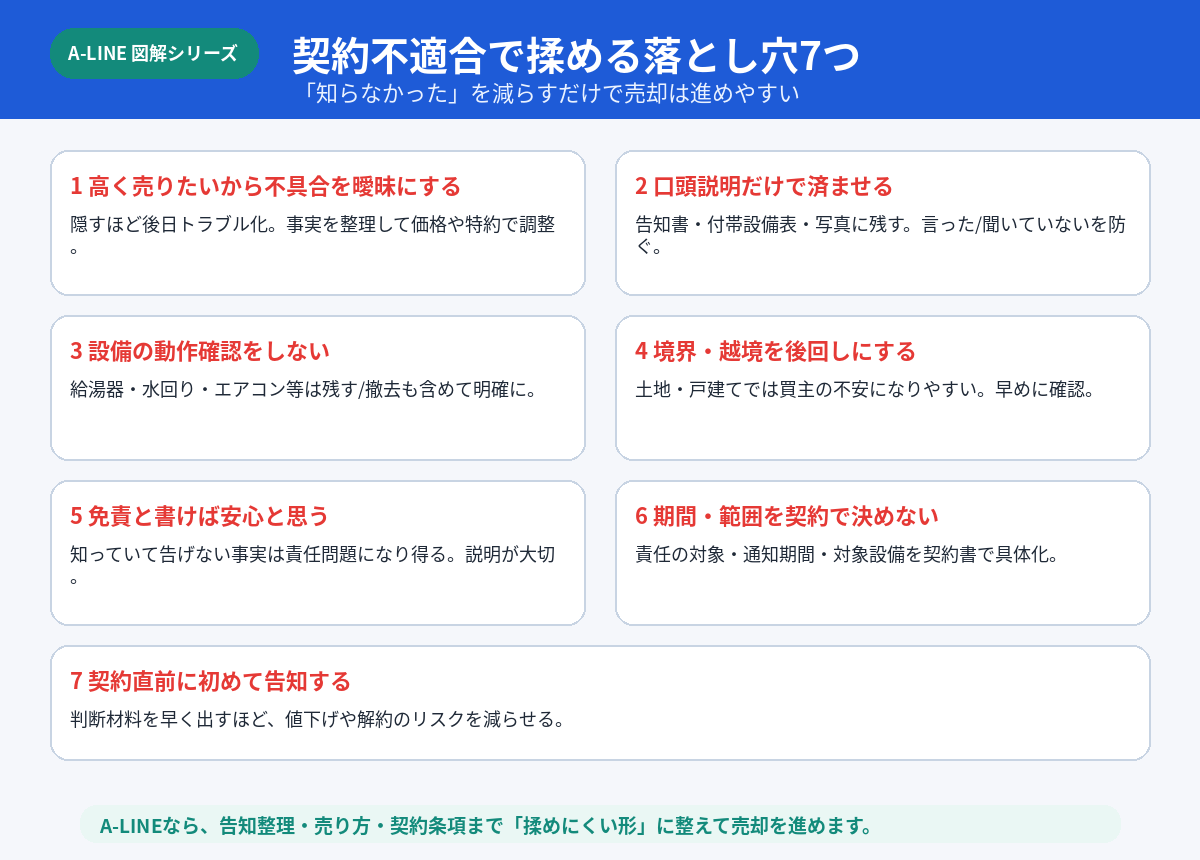
Task: Select heading 5 免責と書けば安心と思う
Action: [x=200, y=516]
